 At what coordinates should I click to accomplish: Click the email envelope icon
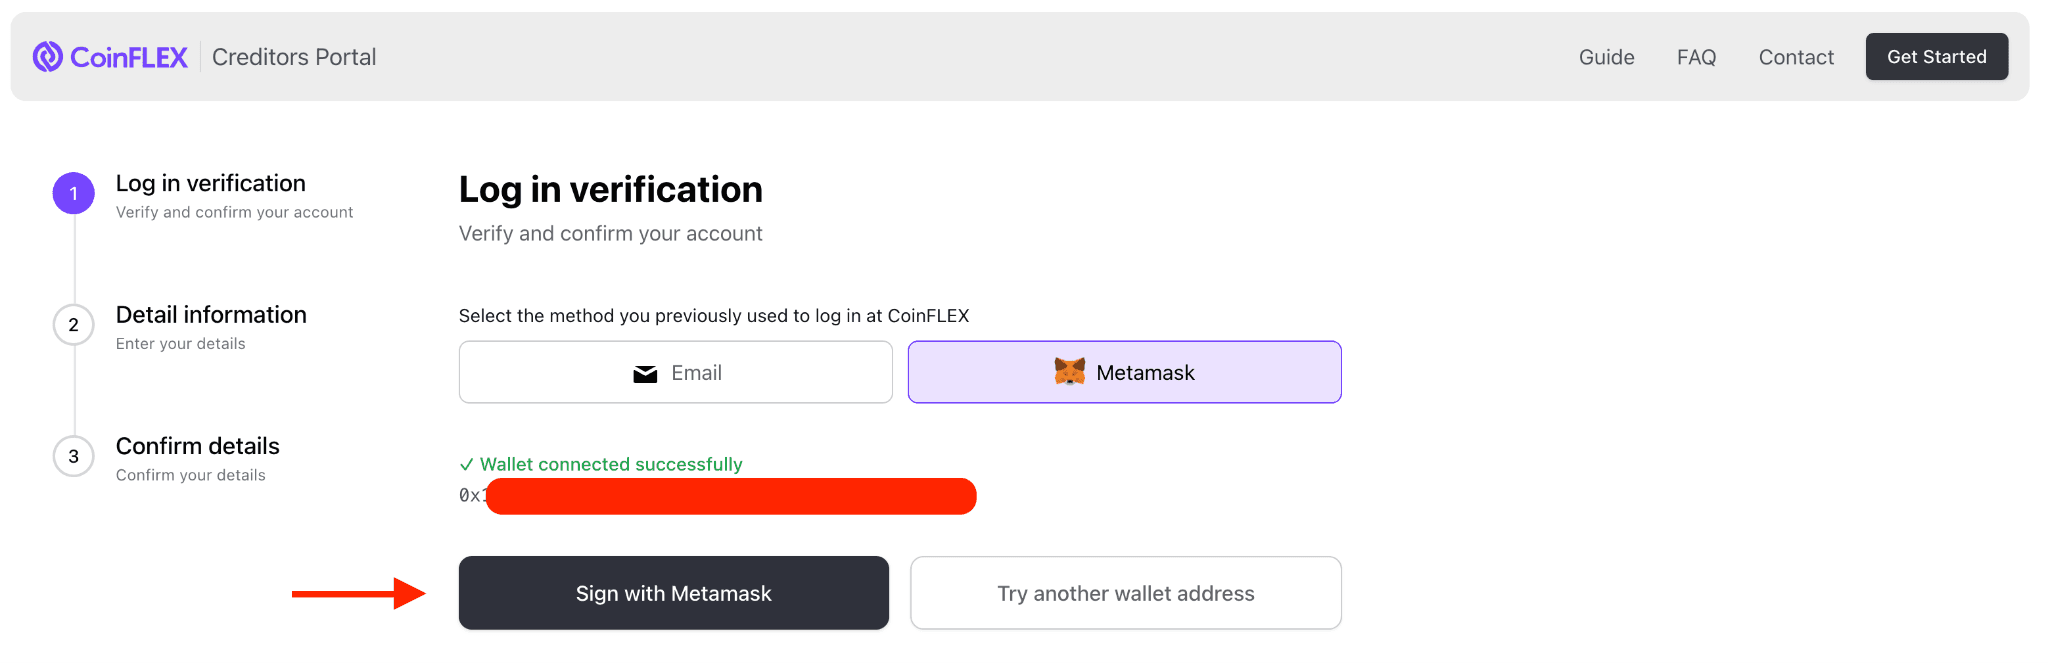click(x=645, y=372)
